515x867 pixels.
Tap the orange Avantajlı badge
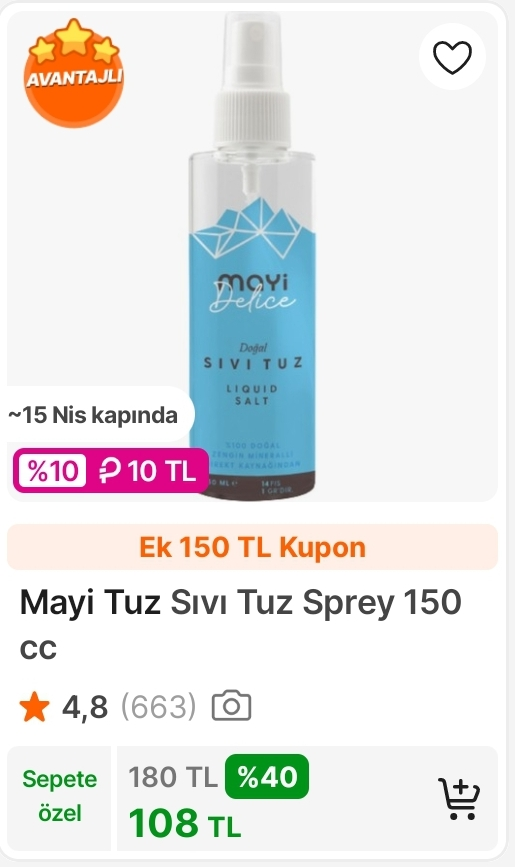(x=74, y=73)
